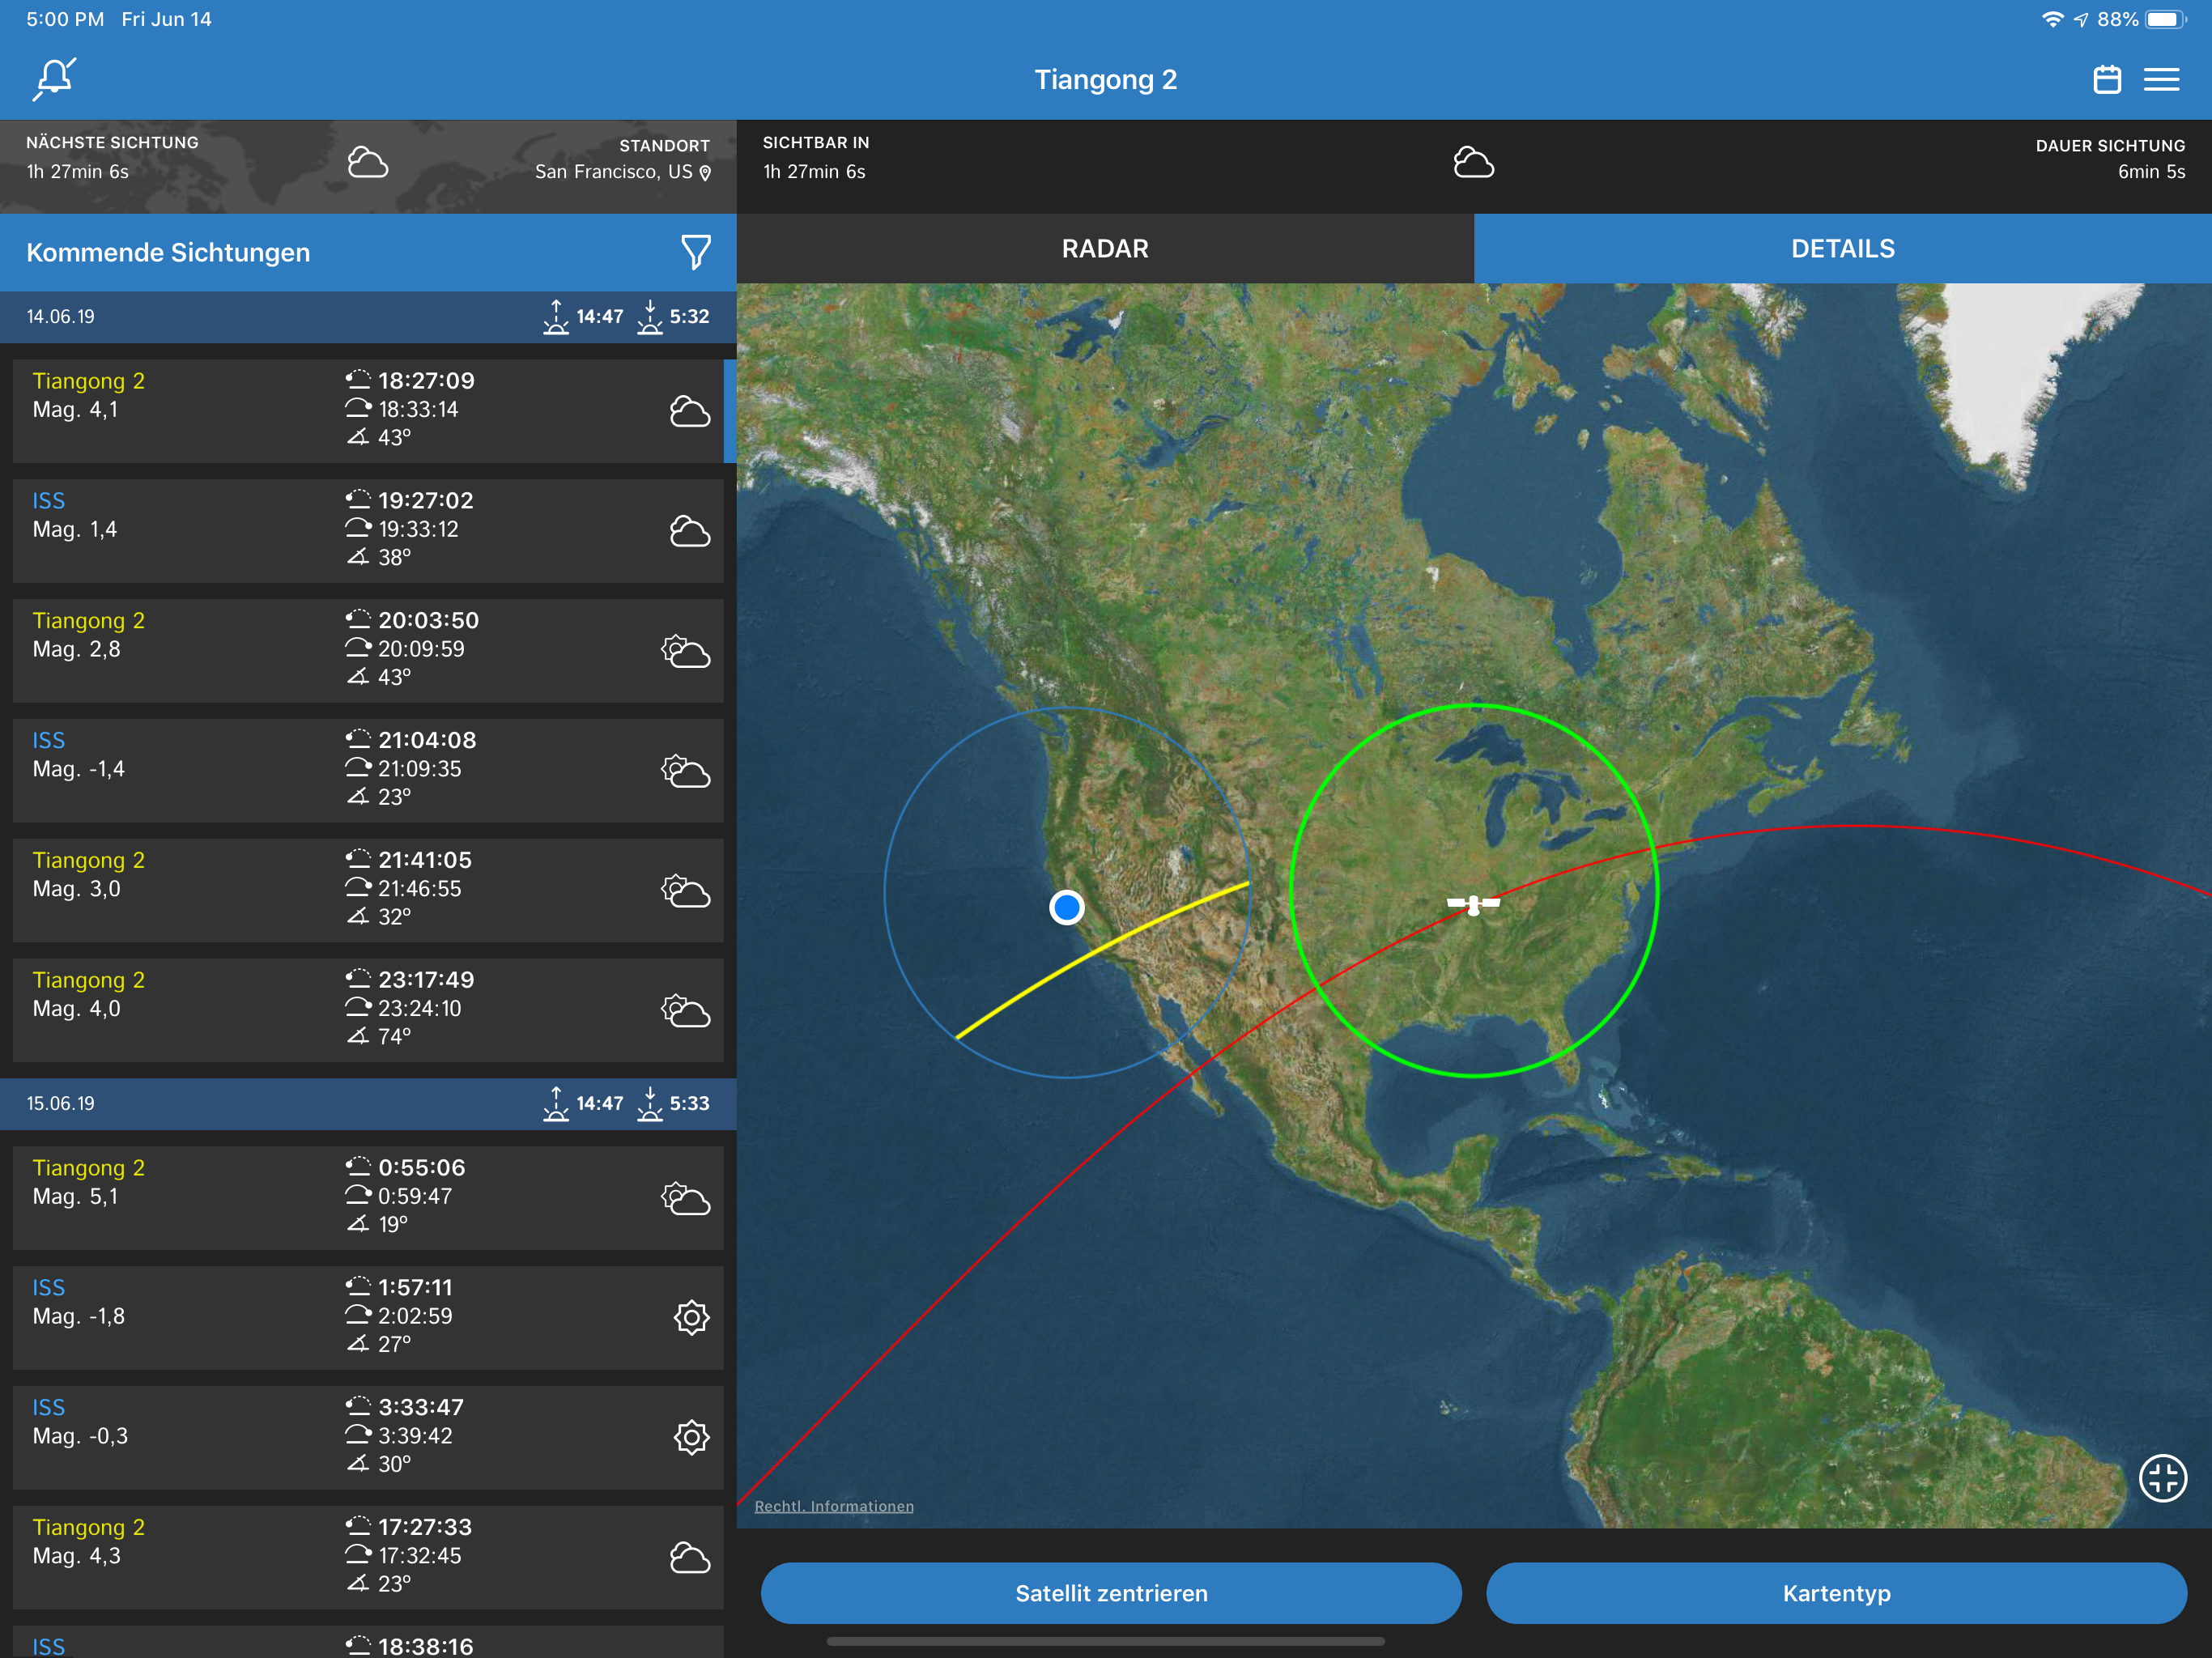Tap weather icon for 18:27:09 Tiangong pass
The image size is (2212, 1658).
(x=689, y=411)
